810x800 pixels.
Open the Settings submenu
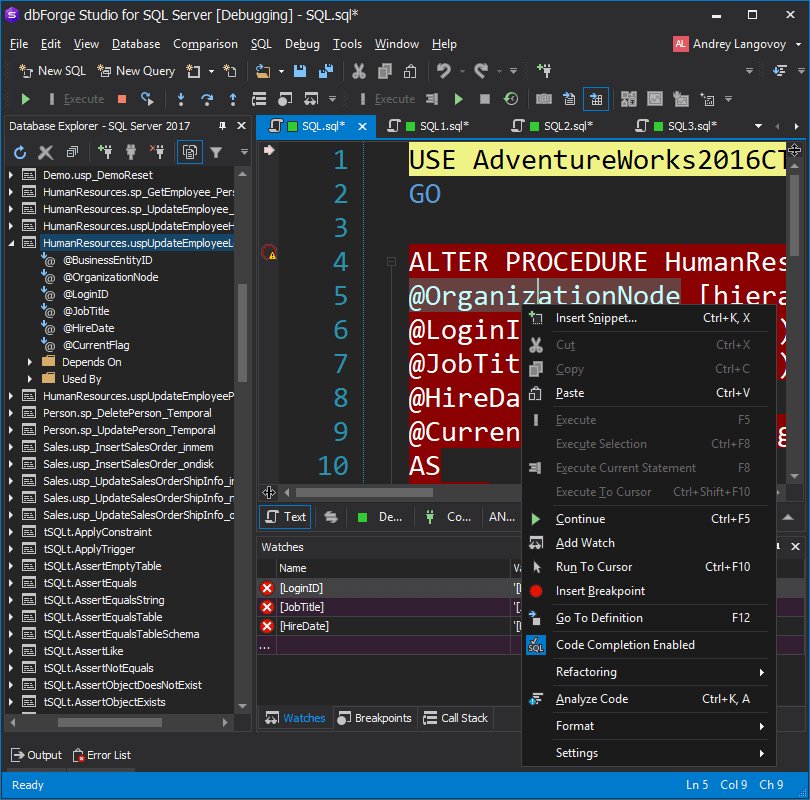tap(648, 753)
